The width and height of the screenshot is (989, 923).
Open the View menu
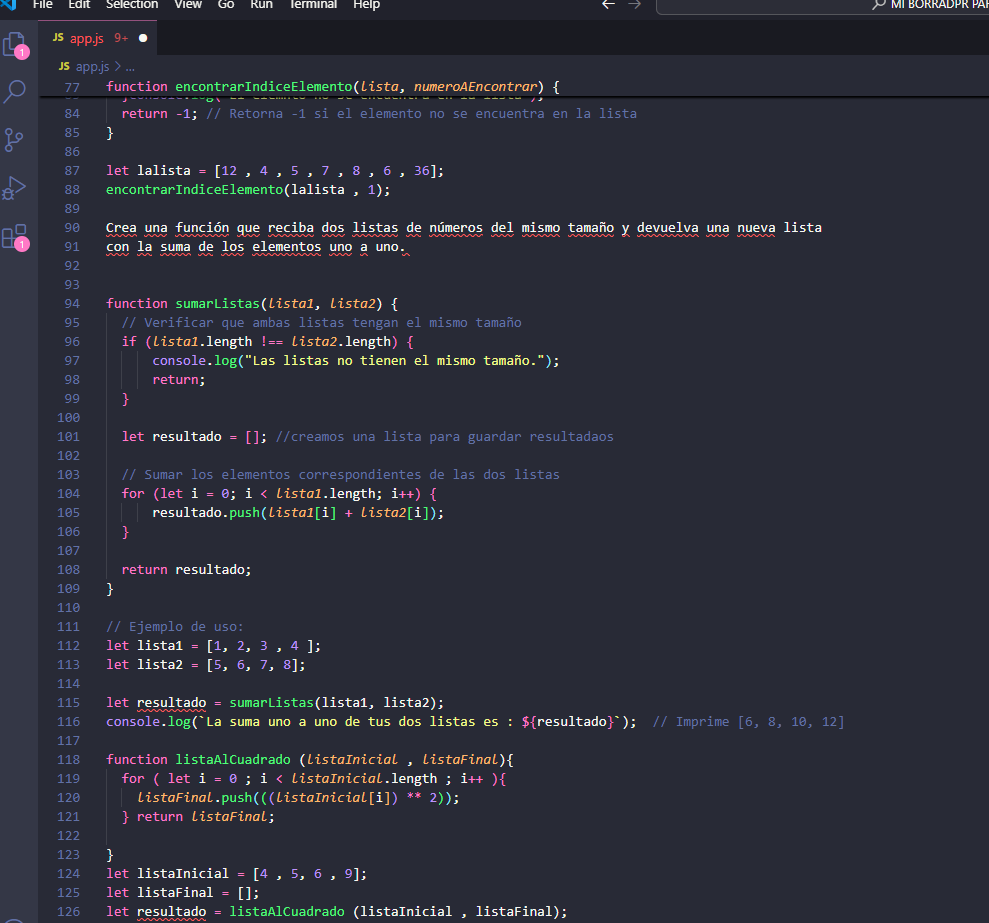coord(188,4)
